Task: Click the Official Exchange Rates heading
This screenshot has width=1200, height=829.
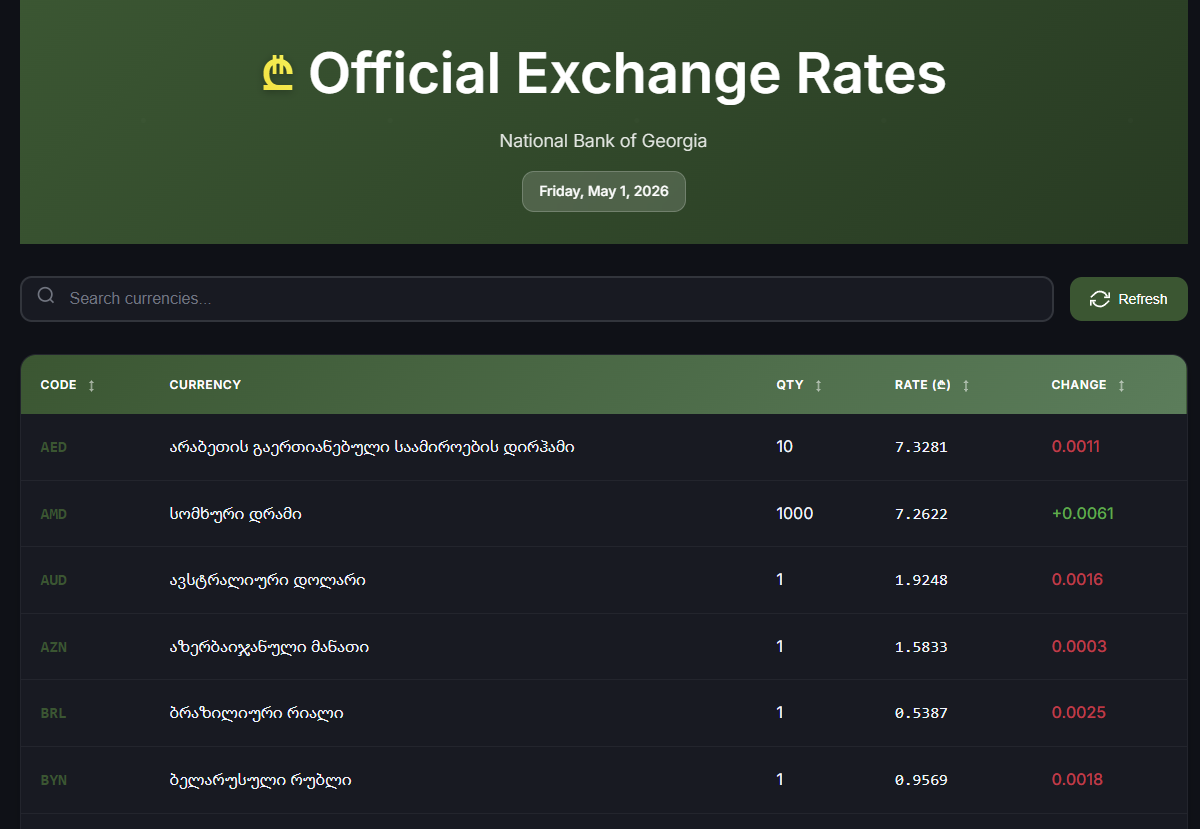Action: point(627,74)
